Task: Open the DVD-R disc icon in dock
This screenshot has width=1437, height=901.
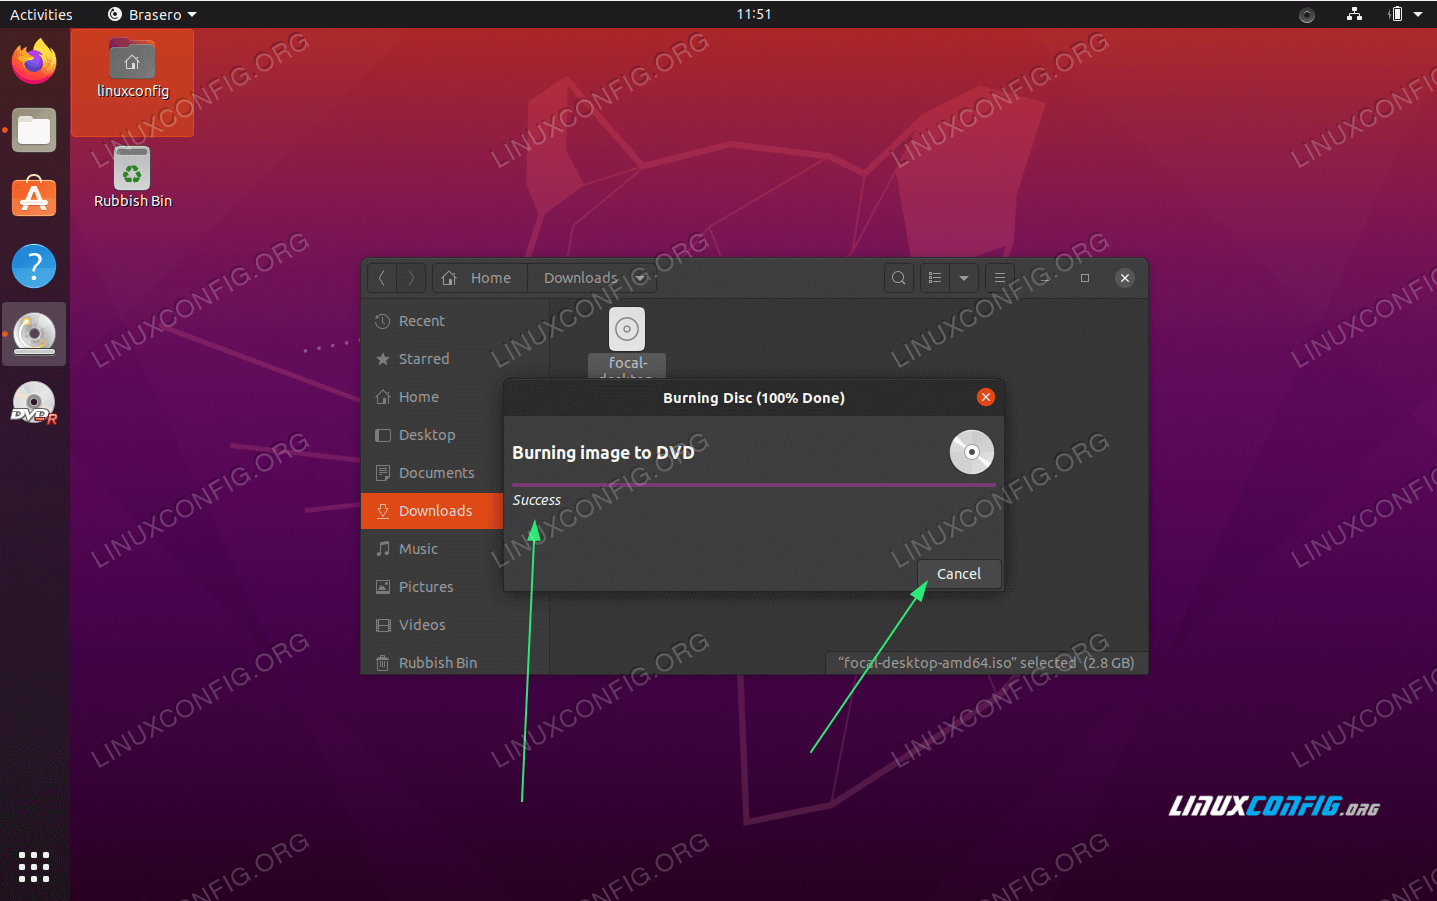Action: (x=34, y=403)
